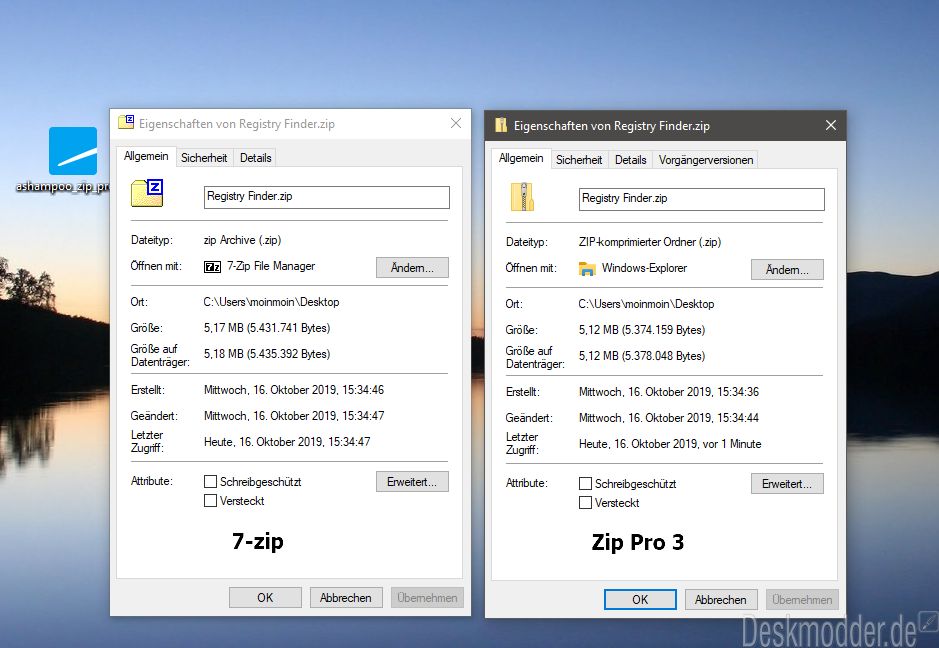Viewport: 939px width, 648px height.
Task: Click '5,18 MB (5.435.392 Bytes)' disk size
Action: [x=267, y=354]
